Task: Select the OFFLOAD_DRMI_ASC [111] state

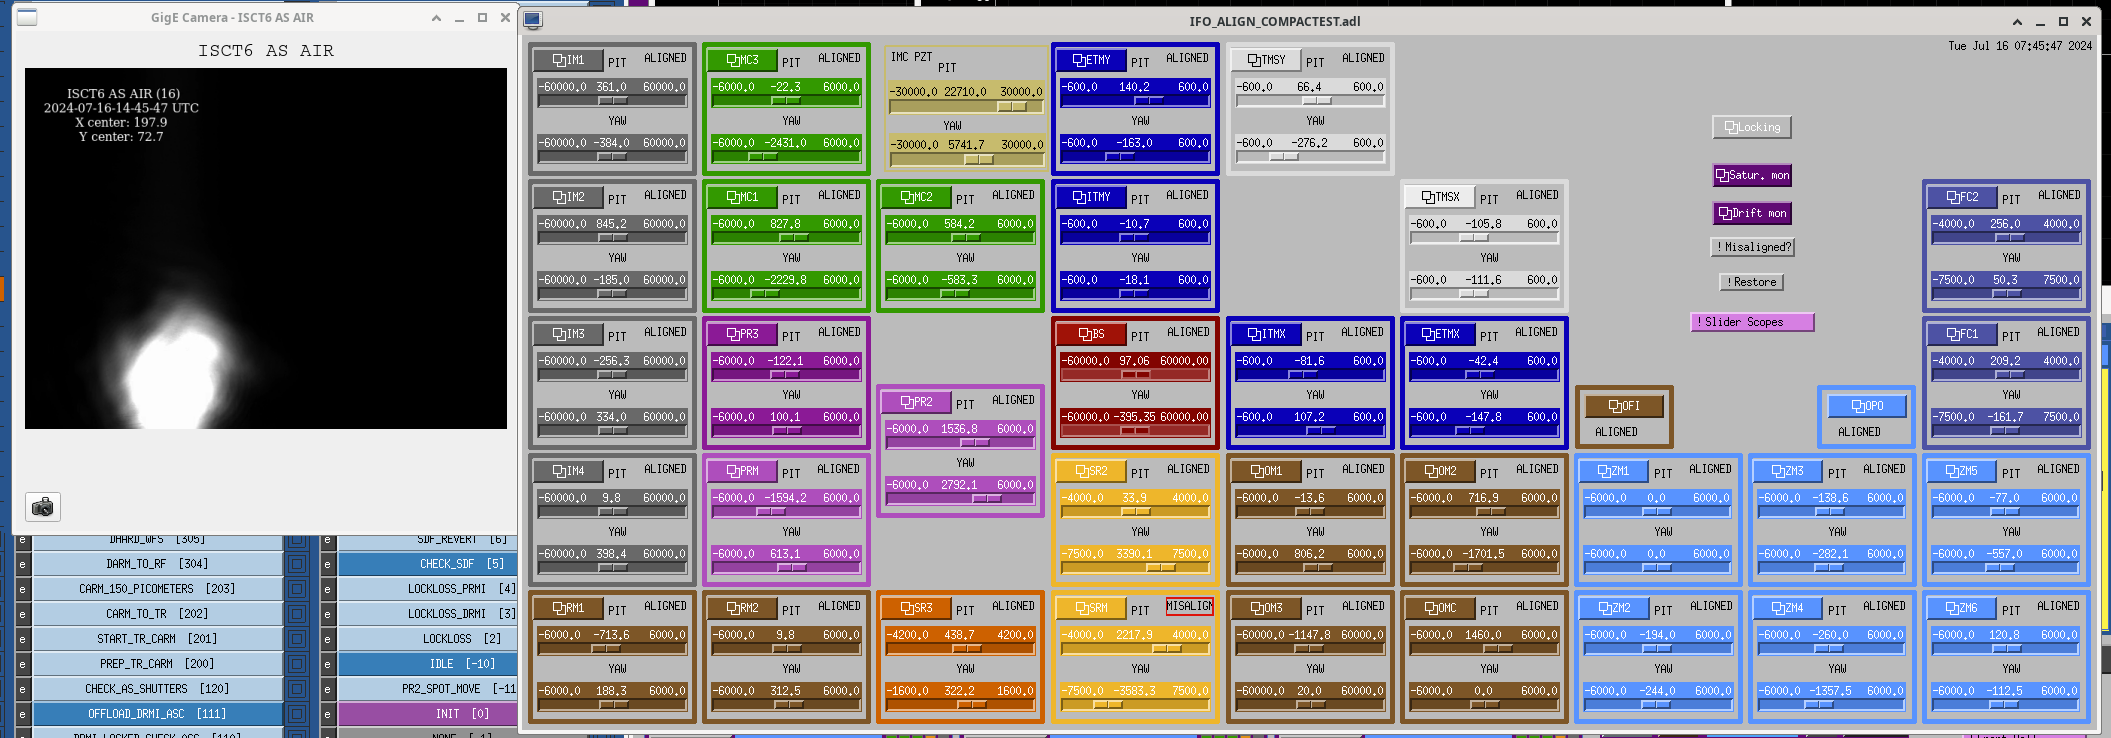Action: [x=157, y=714]
